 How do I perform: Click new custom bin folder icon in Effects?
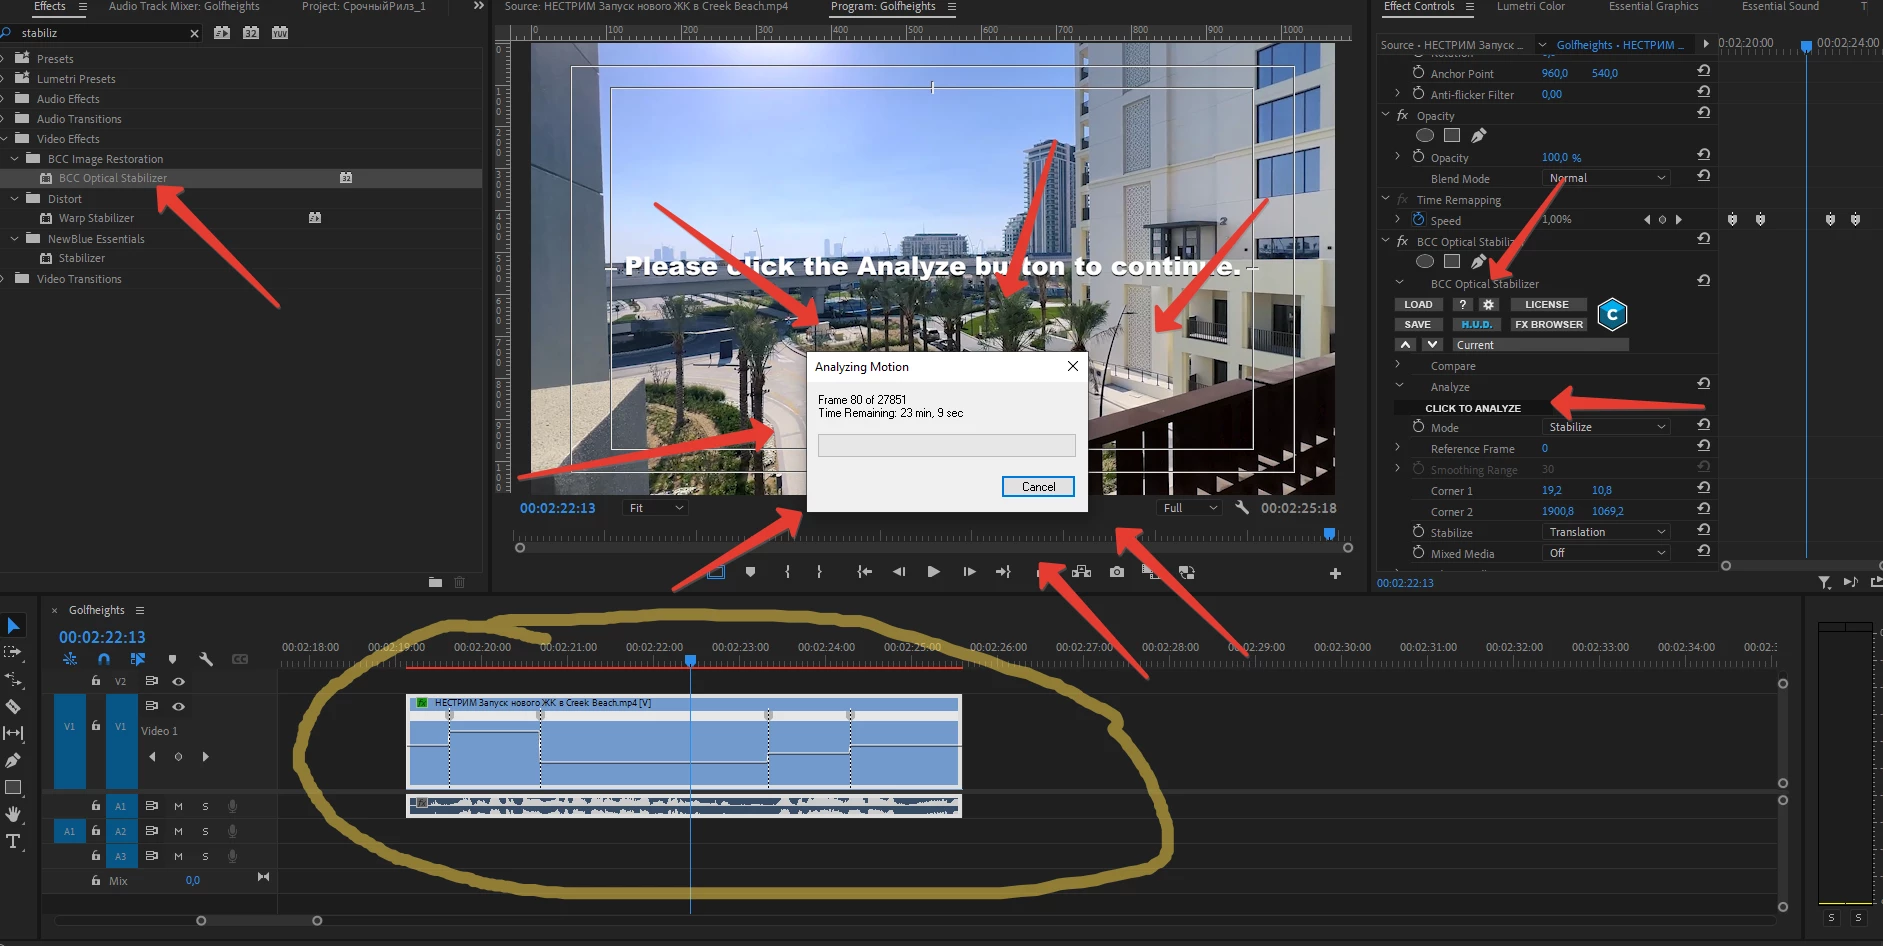pyautogui.click(x=435, y=582)
